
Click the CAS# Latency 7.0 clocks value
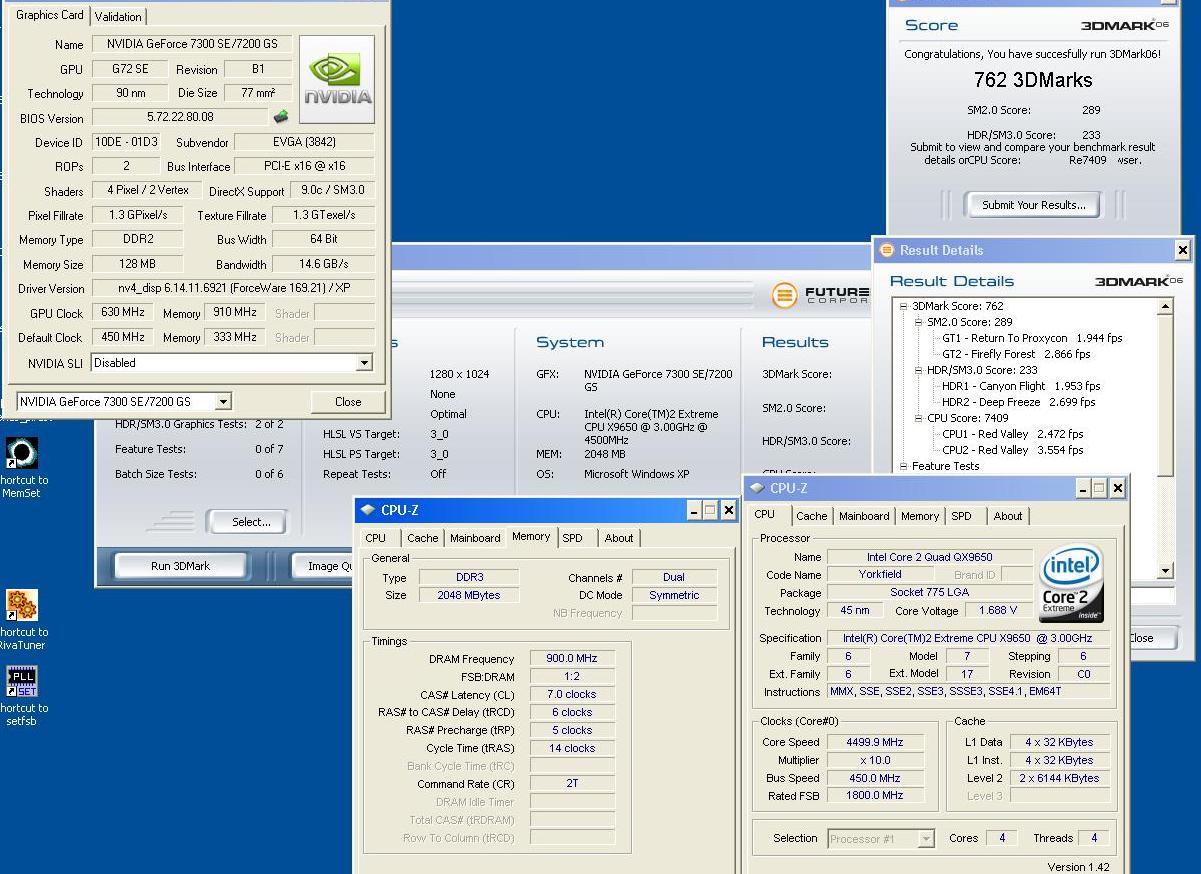pos(571,694)
